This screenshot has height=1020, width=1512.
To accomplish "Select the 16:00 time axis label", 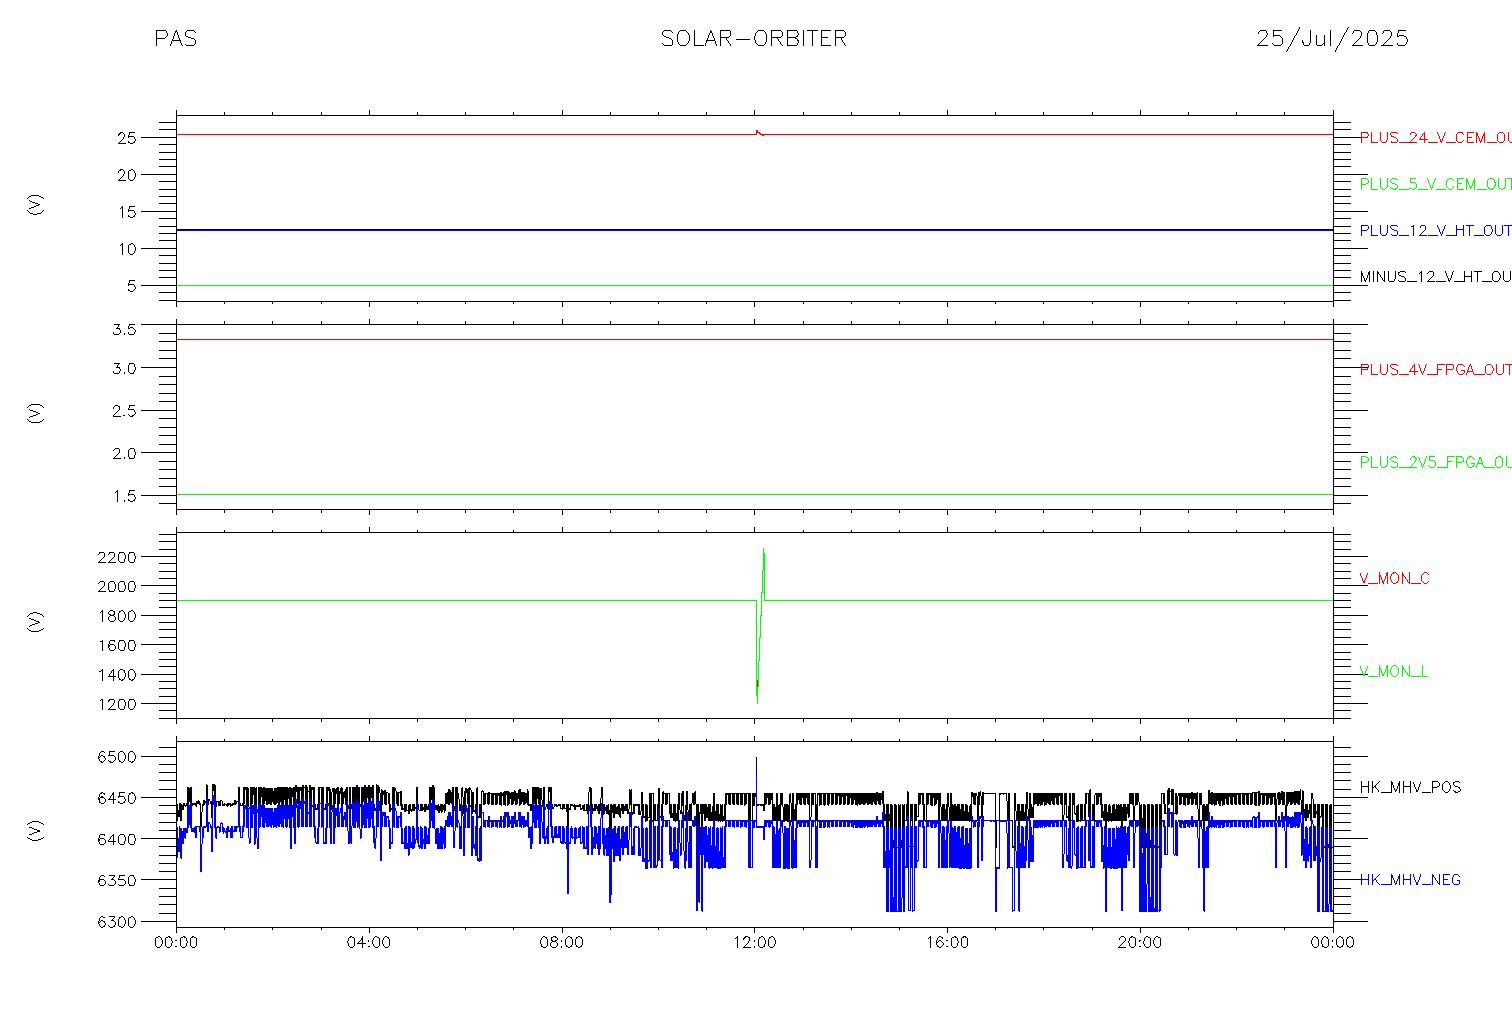I will pyautogui.click(x=947, y=942).
